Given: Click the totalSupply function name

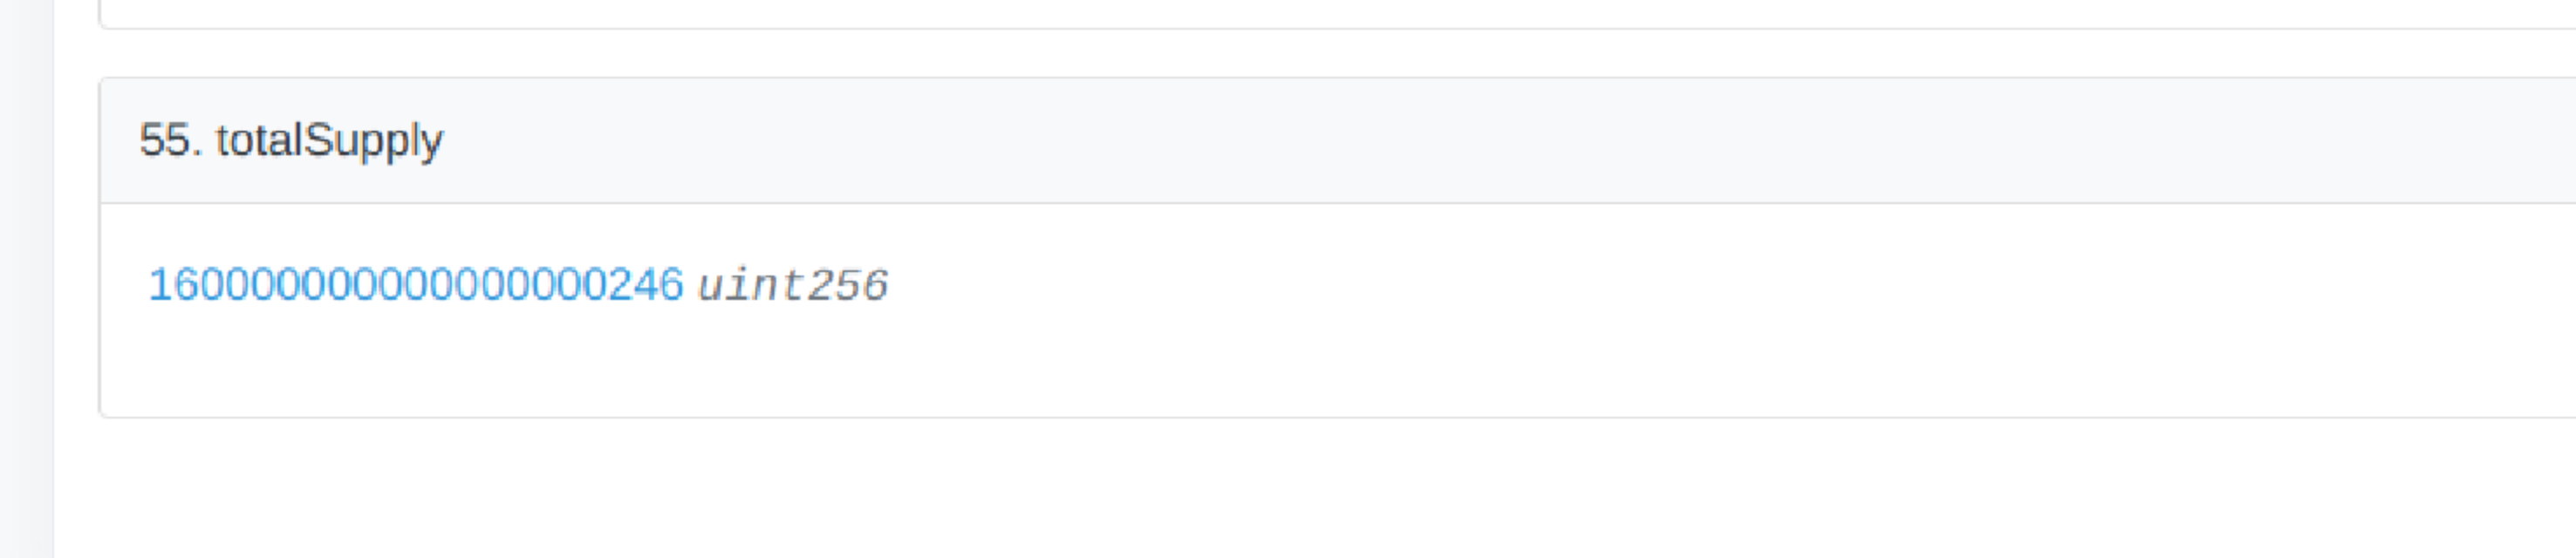Looking at the screenshot, I should coord(329,141).
